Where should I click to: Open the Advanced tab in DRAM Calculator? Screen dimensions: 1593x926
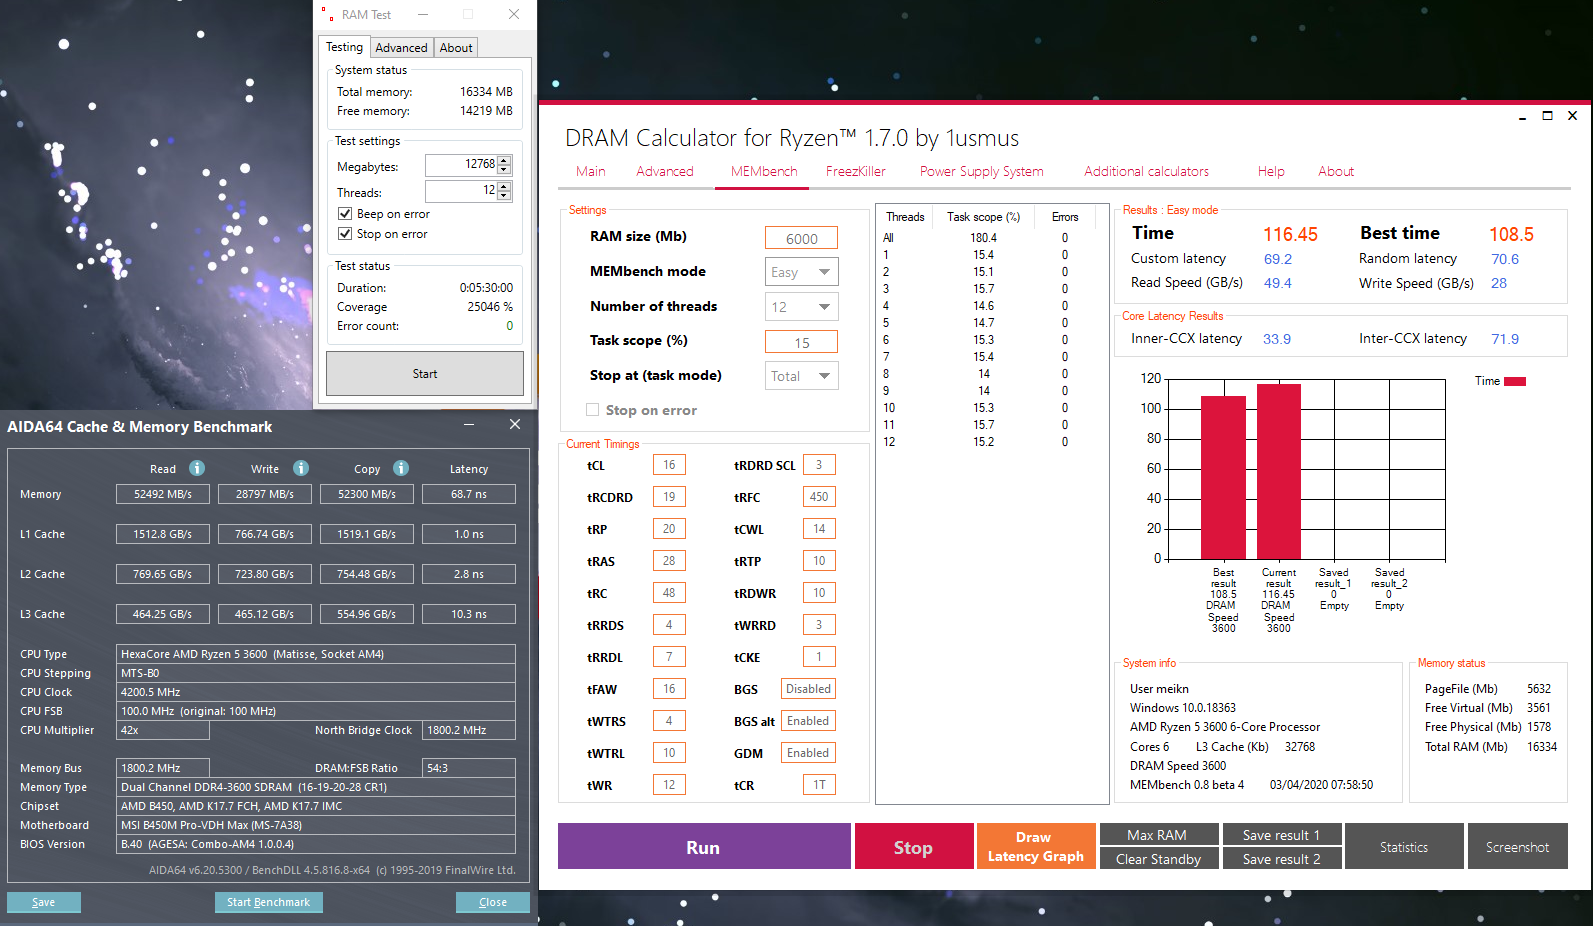[x=665, y=171]
